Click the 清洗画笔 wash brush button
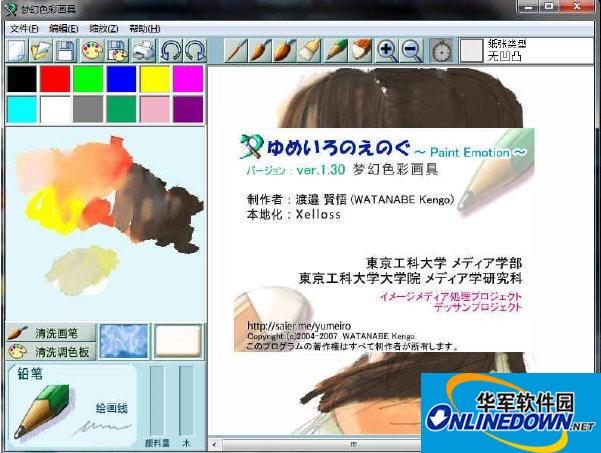 click(x=51, y=333)
